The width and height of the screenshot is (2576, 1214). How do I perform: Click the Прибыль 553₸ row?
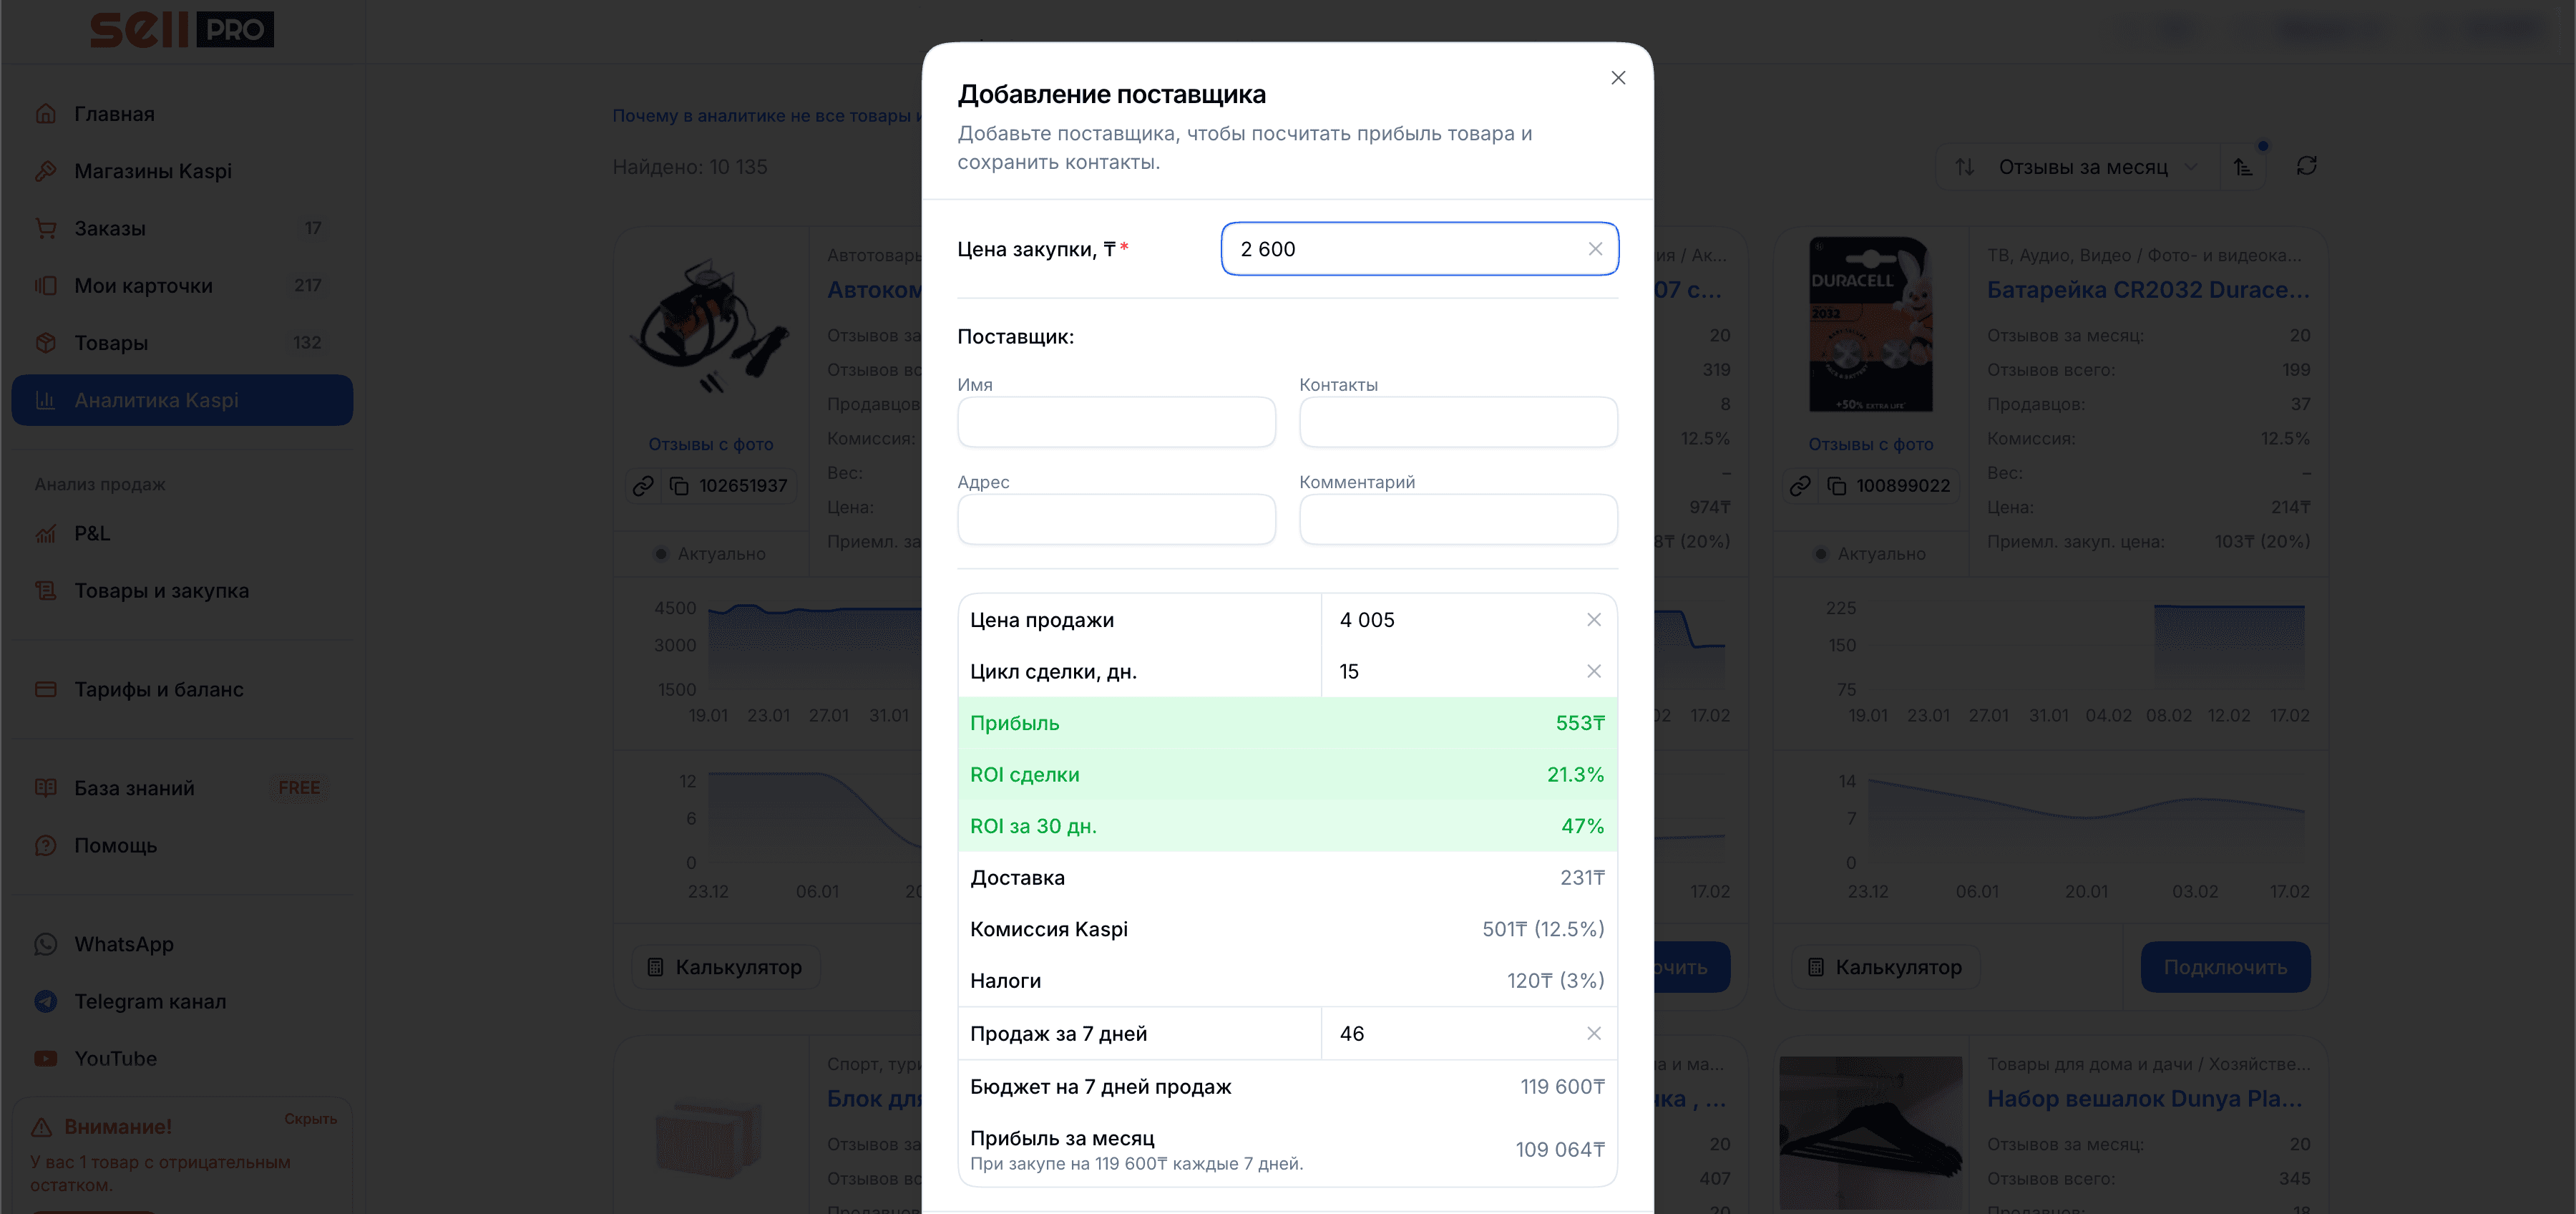[x=1287, y=724]
